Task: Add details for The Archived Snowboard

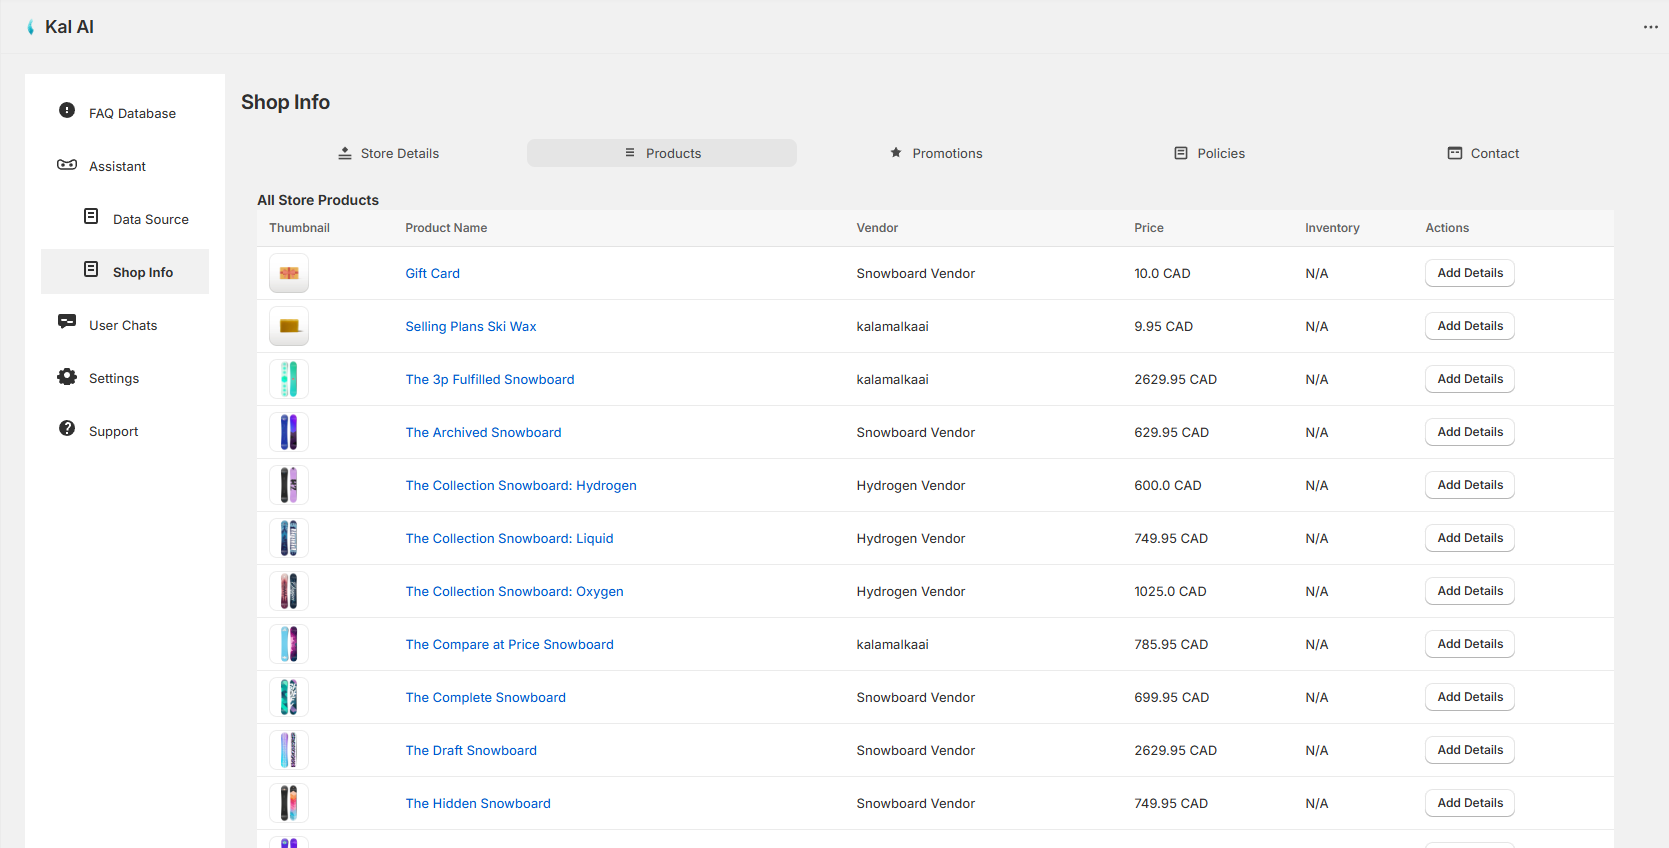Action: click(1469, 432)
